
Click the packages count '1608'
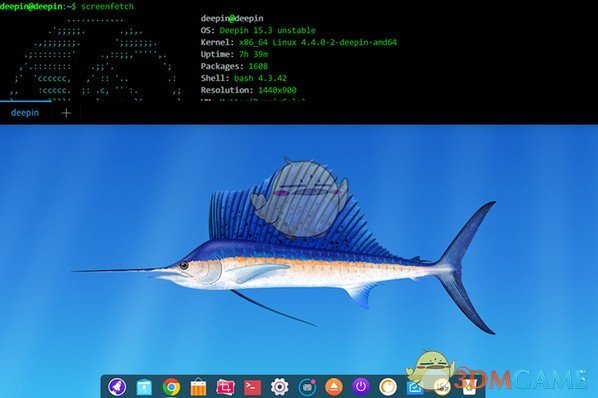pos(258,66)
